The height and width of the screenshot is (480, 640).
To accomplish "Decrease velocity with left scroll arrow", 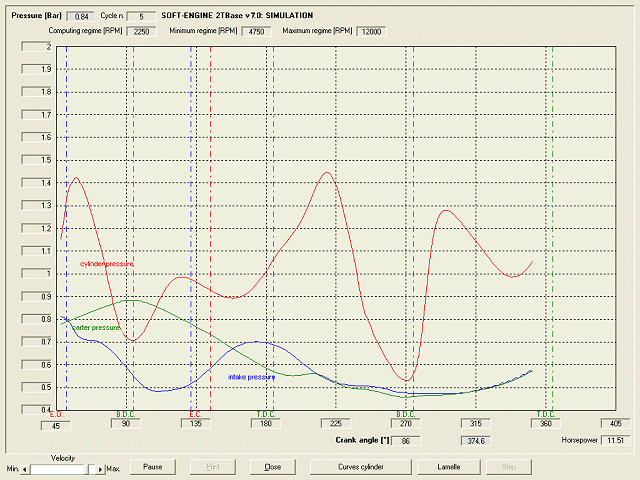I will click(x=25, y=469).
